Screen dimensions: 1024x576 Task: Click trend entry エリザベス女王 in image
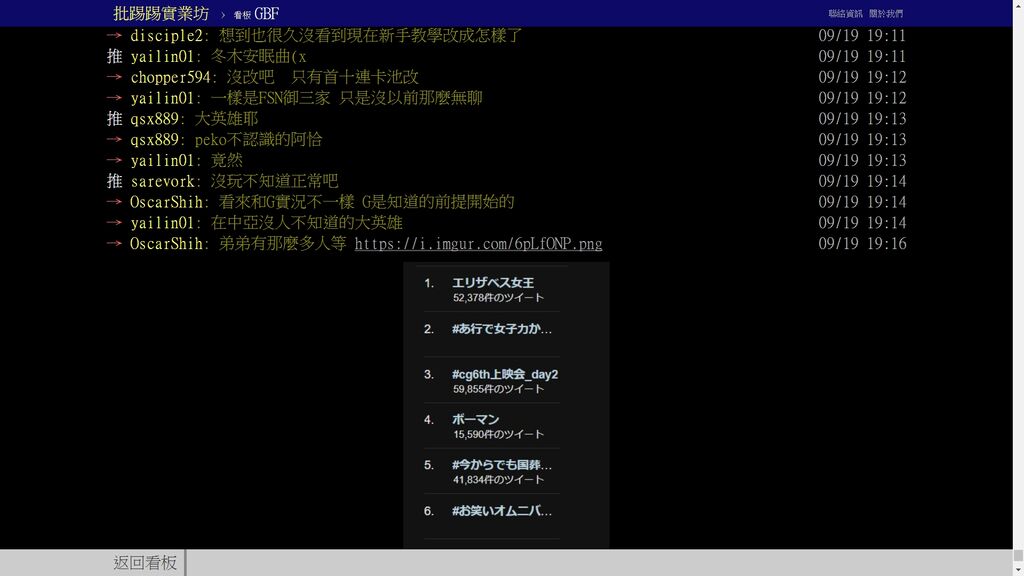click(493, 283)
